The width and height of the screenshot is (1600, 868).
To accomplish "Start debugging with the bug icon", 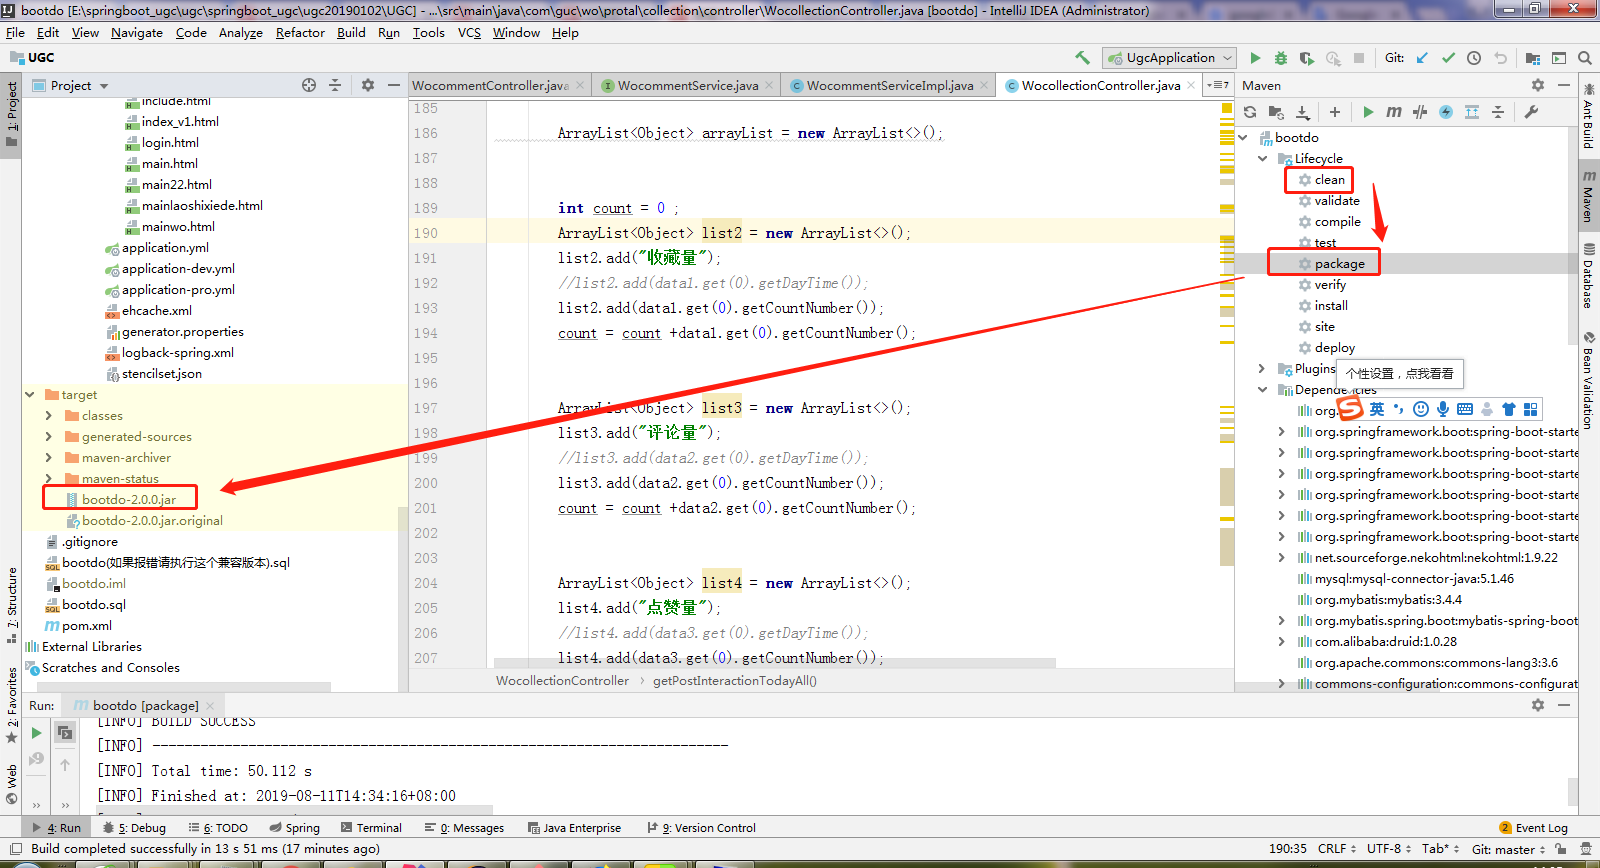I will tap(1280, 58).
